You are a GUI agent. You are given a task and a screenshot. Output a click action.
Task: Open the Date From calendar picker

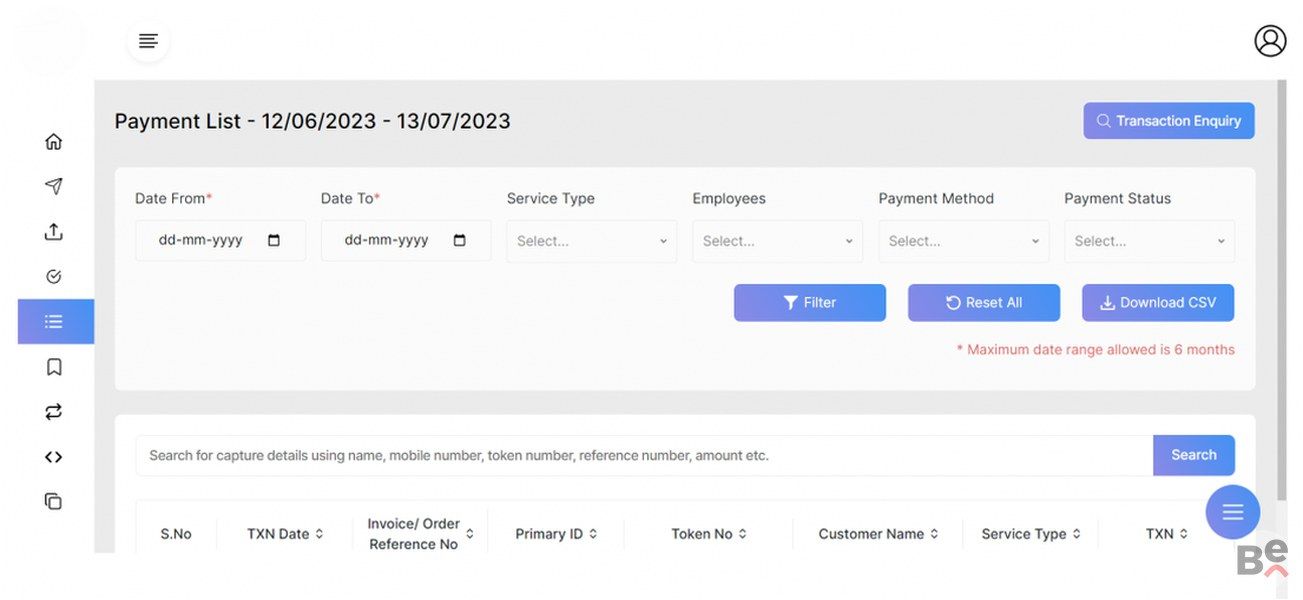(274, 241)
